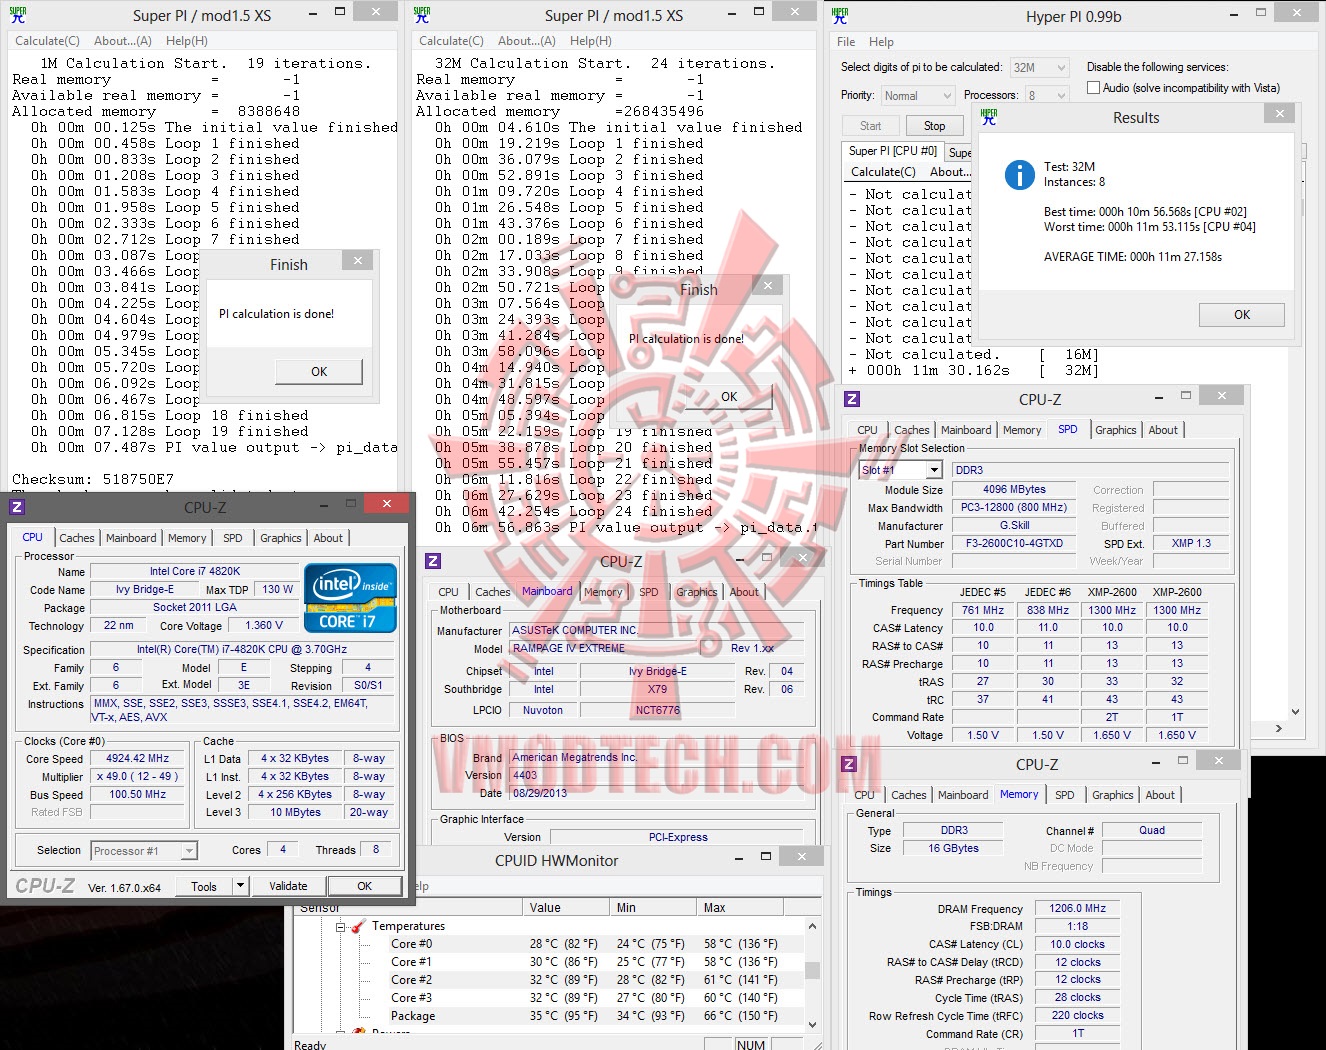Click the Tools button in CPU-Z

pos(204,886)
